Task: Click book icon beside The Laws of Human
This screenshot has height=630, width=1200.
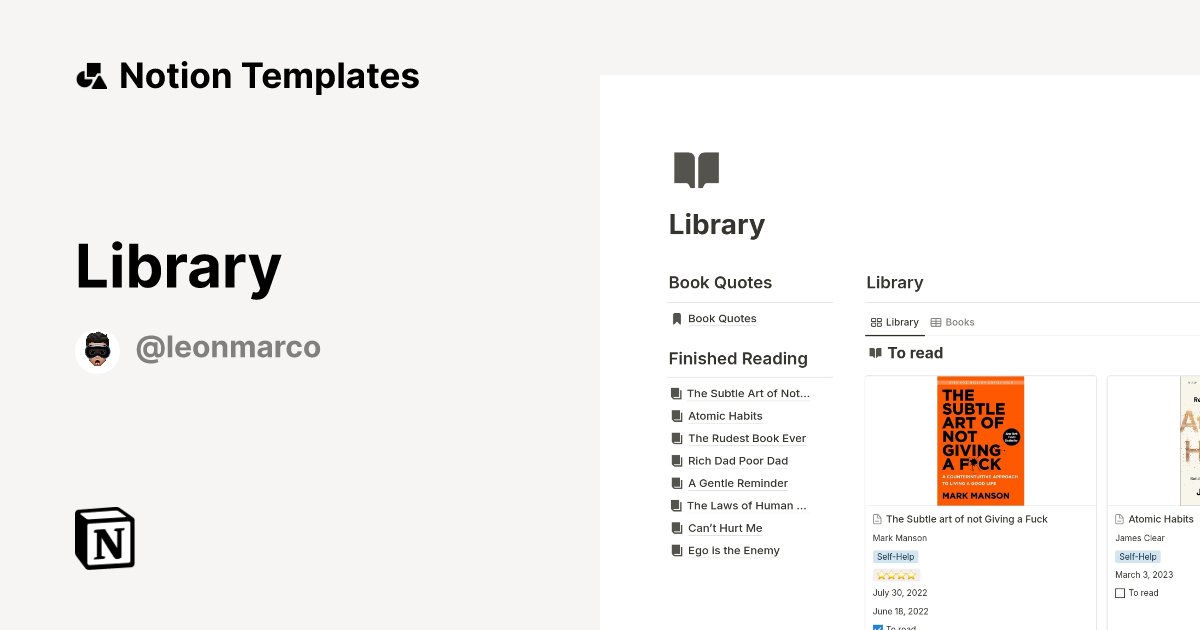Action: click(x=677, y=506)
